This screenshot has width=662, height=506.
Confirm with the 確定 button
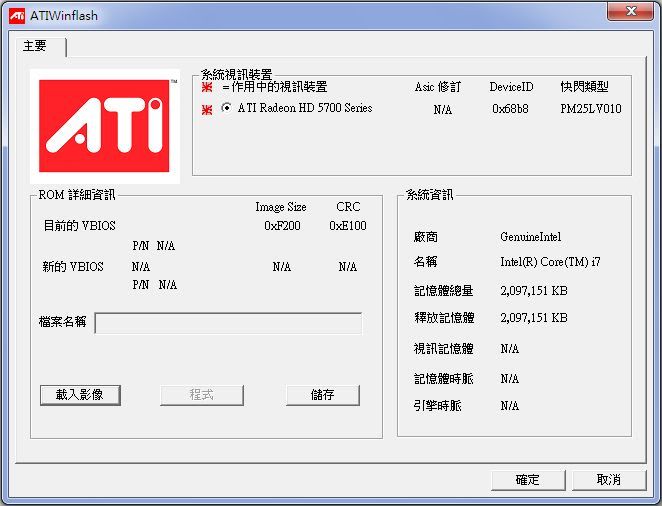coord(528,480)
